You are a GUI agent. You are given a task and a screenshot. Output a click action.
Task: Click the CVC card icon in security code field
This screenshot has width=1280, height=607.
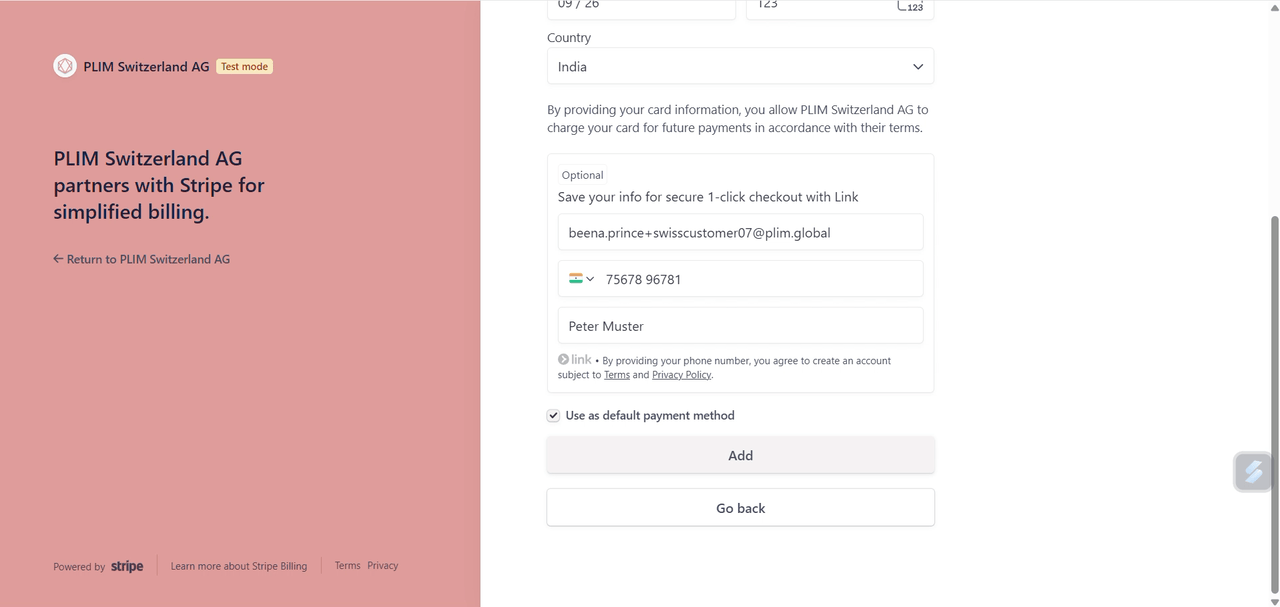pyautogui.click(x=909, y=6)
